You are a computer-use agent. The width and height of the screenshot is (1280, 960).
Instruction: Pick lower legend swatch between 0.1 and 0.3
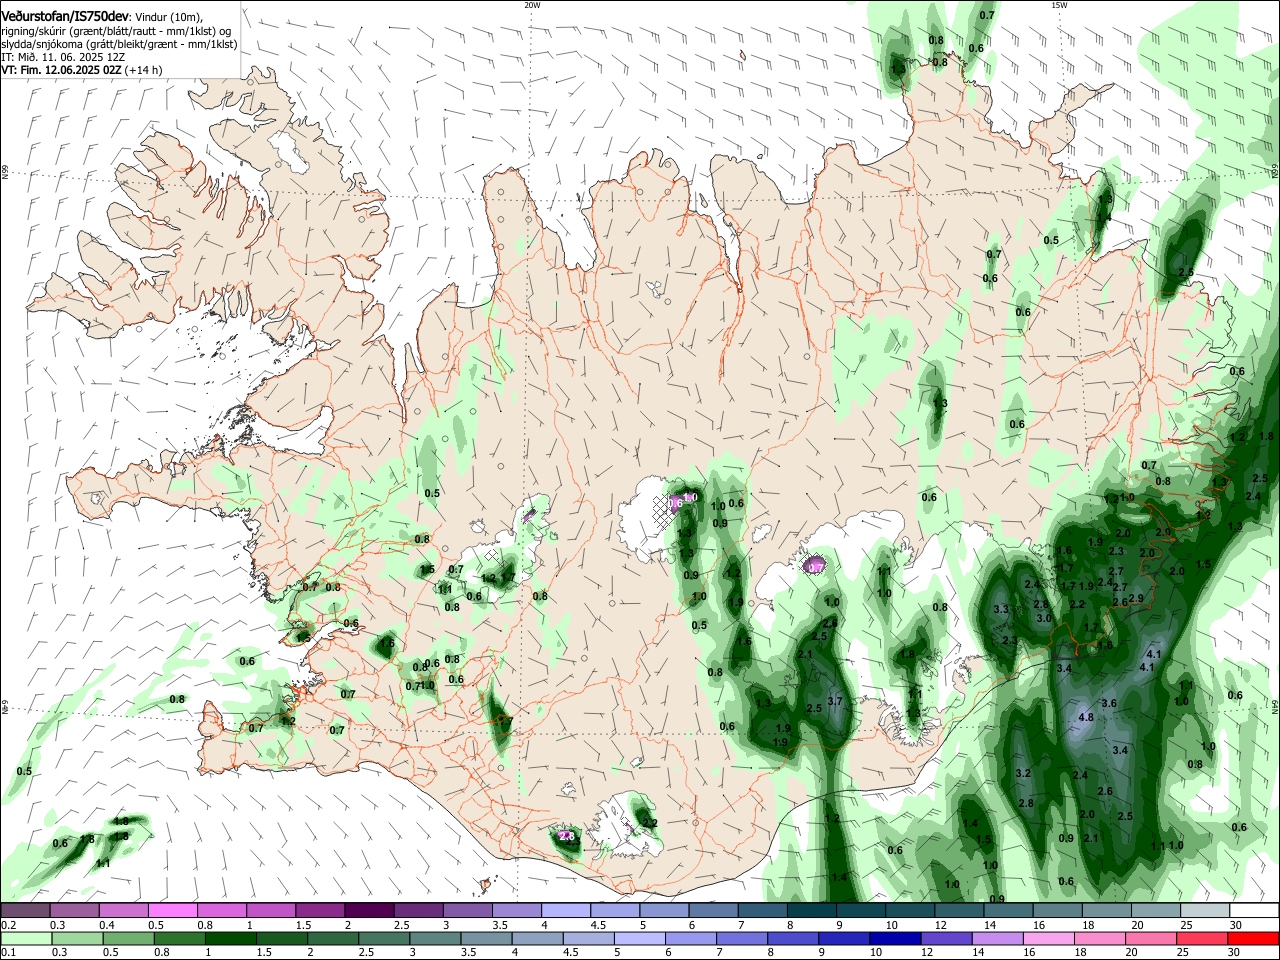(x=25, y=938)
